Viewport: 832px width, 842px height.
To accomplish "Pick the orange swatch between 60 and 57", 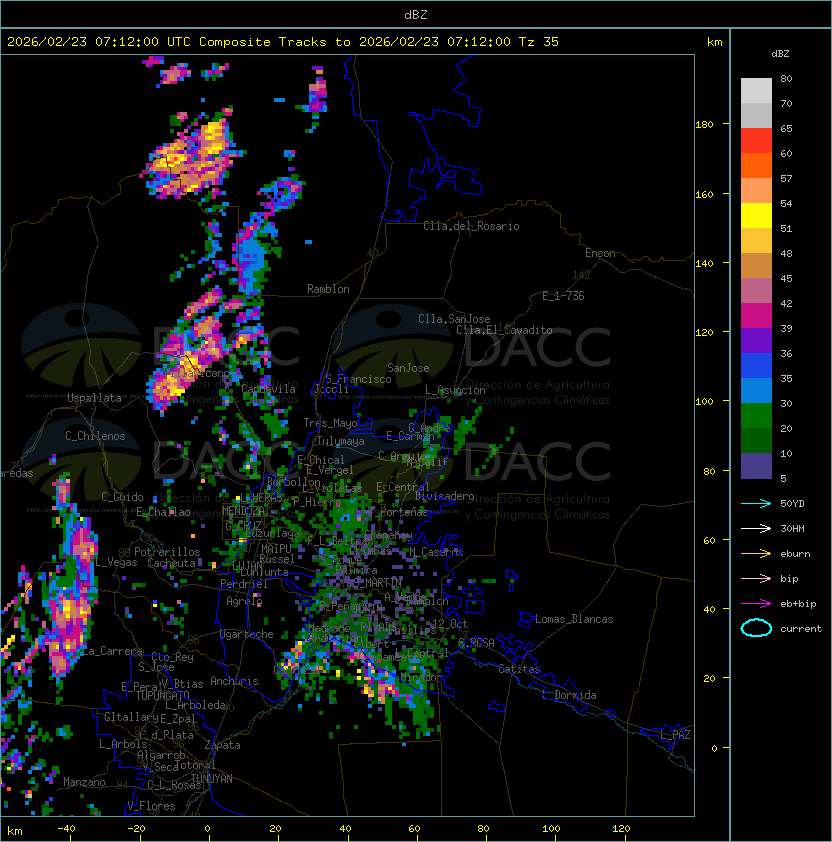I will tap(756, 165).
